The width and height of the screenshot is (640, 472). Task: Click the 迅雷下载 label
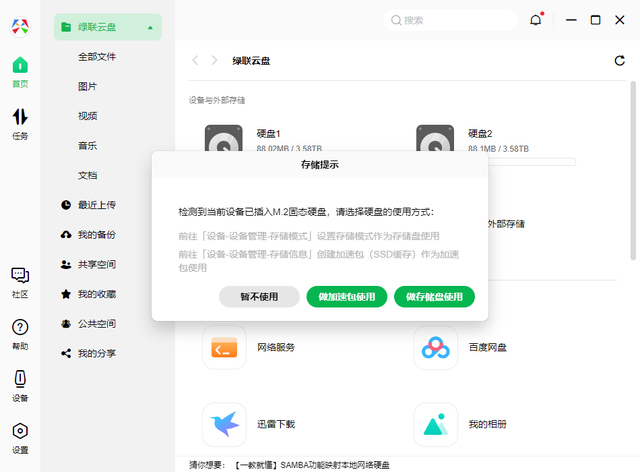pyautogui.click(x=276, y=424)
